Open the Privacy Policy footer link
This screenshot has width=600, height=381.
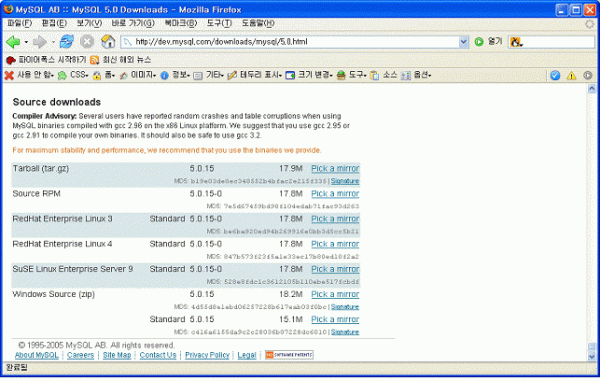[207, 355]
